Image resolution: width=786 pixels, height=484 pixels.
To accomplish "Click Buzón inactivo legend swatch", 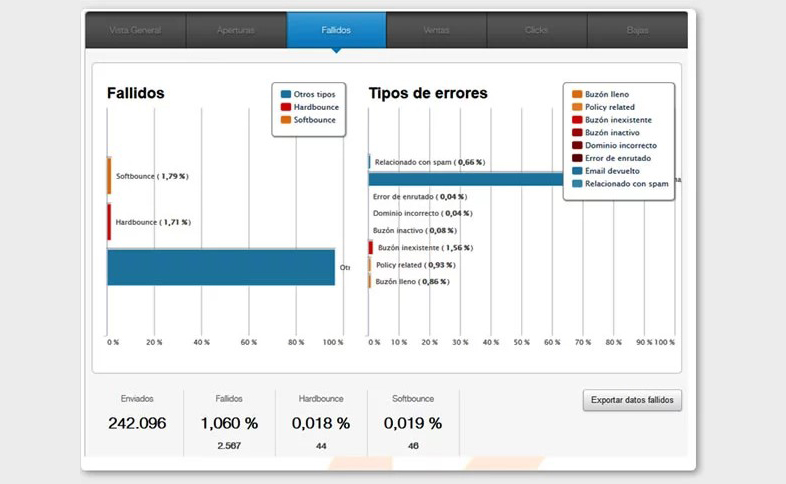I will pyautogui.click(x=577, y=132).
